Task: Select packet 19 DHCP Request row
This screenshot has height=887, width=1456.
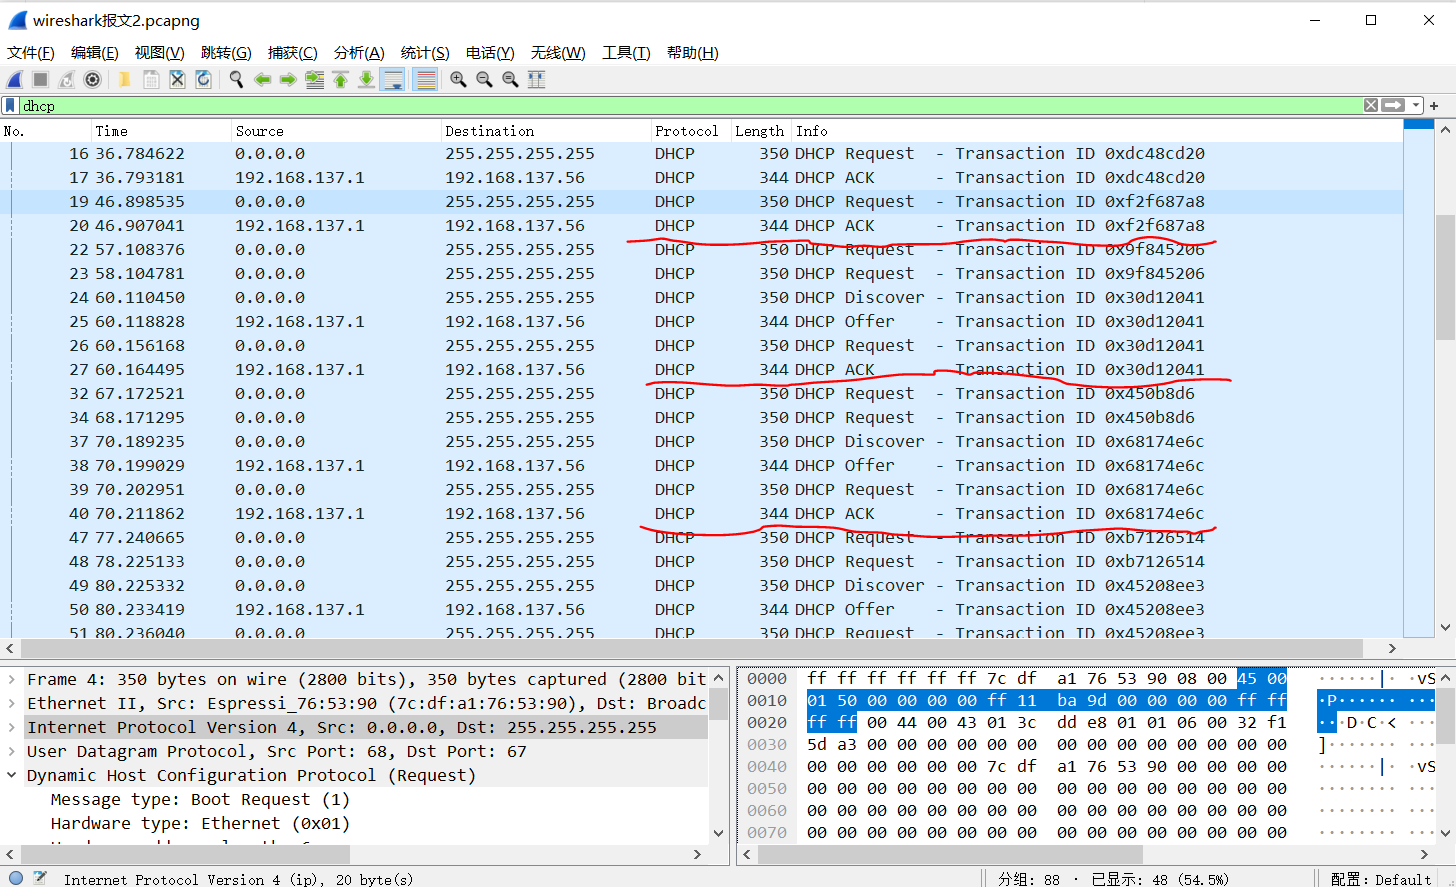Action: [702, 201]
